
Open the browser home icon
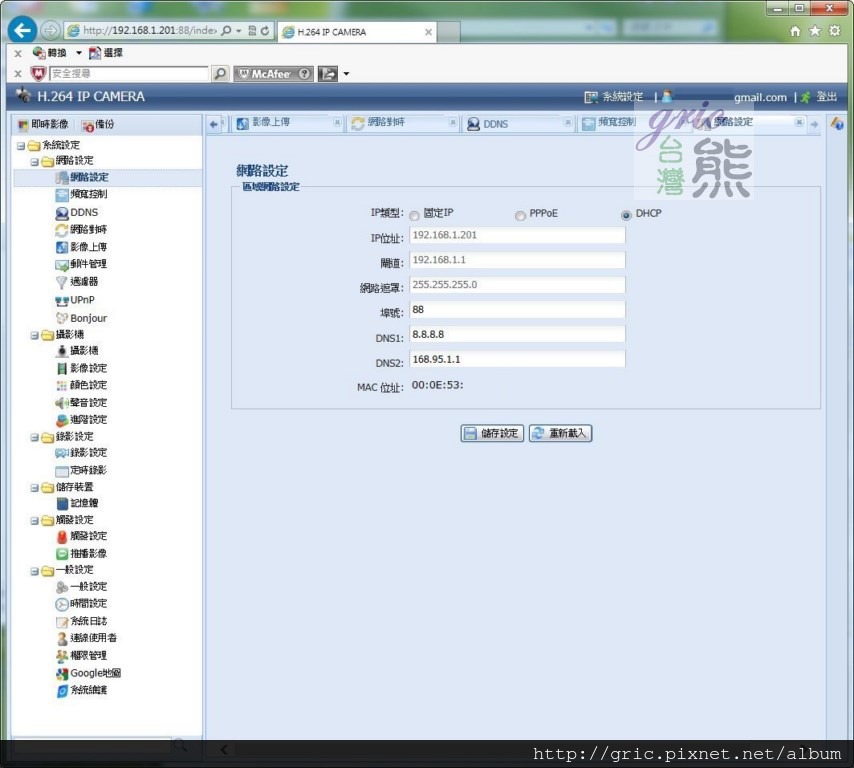tap(795, 31)
